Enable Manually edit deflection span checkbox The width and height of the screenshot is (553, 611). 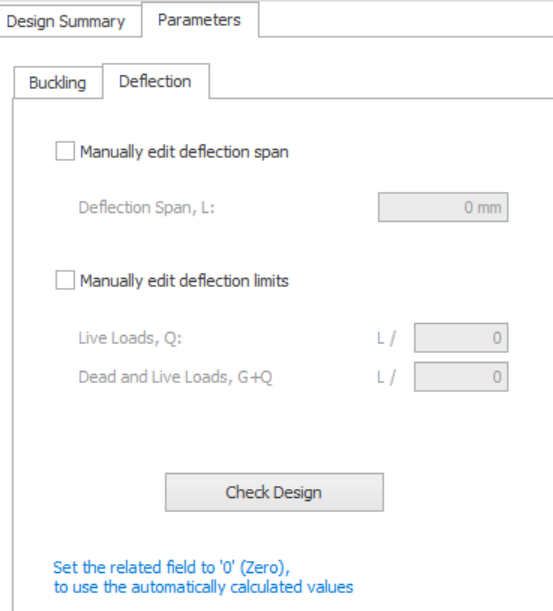(65, 151)
